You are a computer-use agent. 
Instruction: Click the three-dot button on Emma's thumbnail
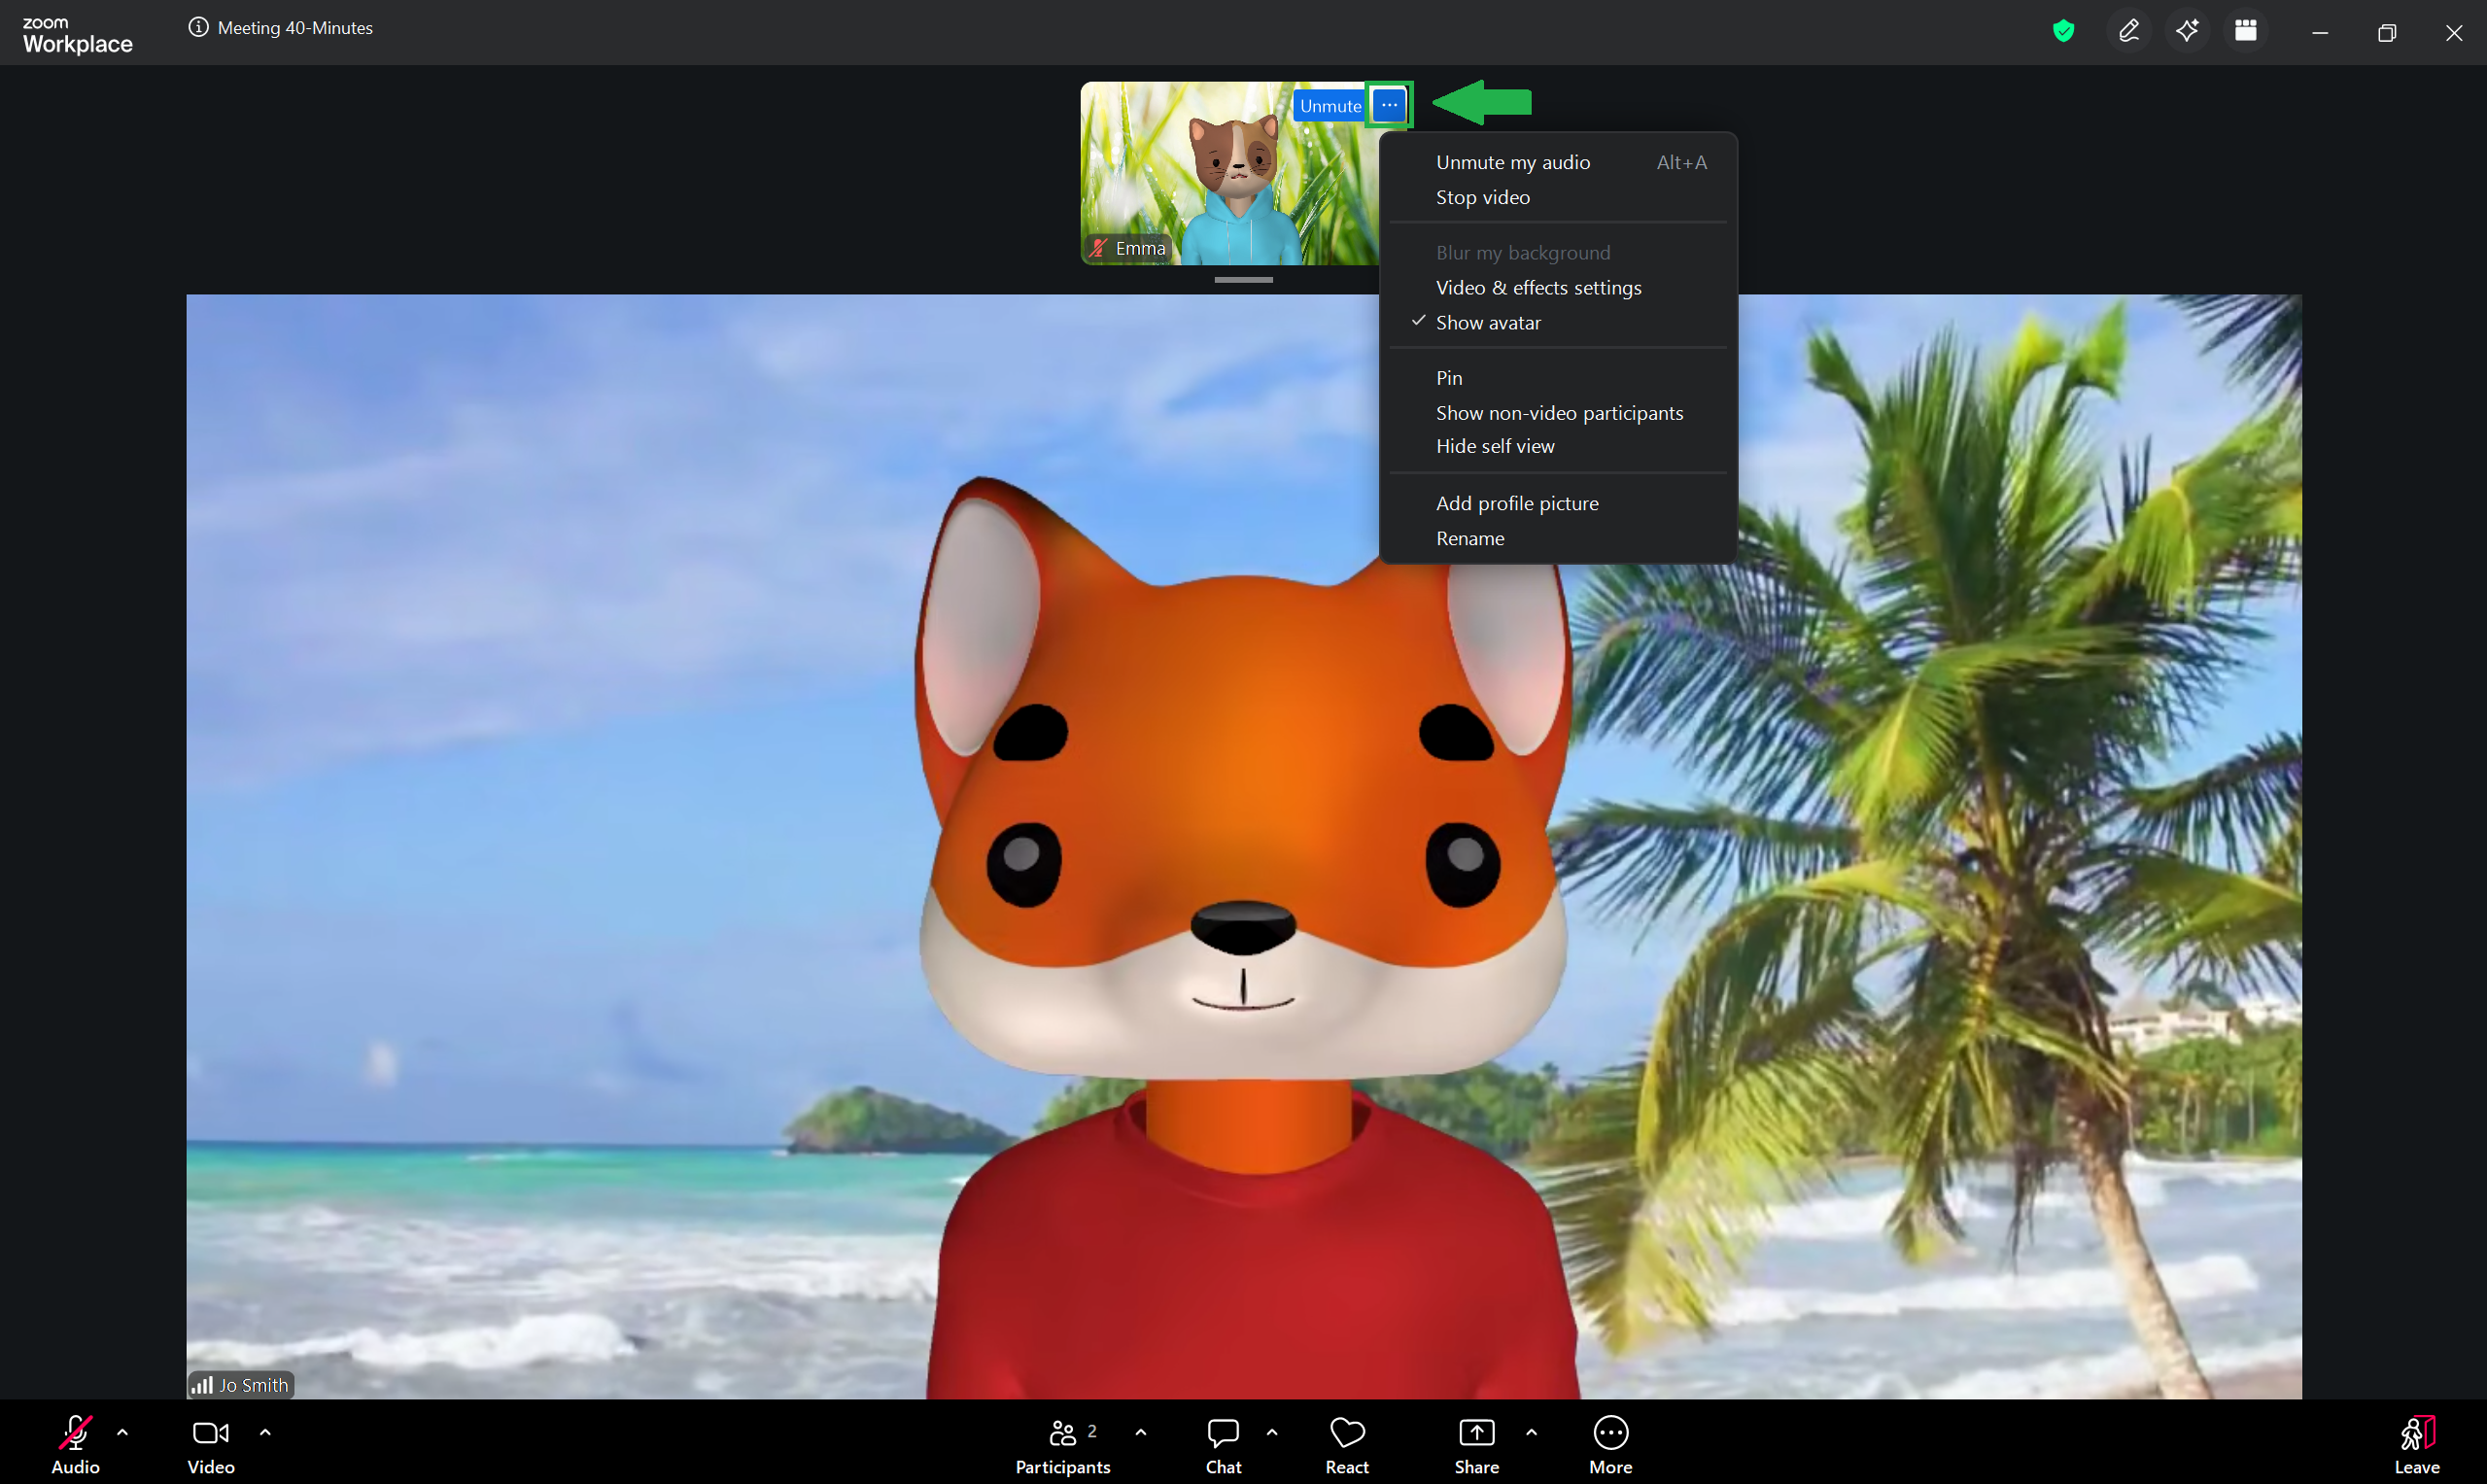coord(1389,105)
